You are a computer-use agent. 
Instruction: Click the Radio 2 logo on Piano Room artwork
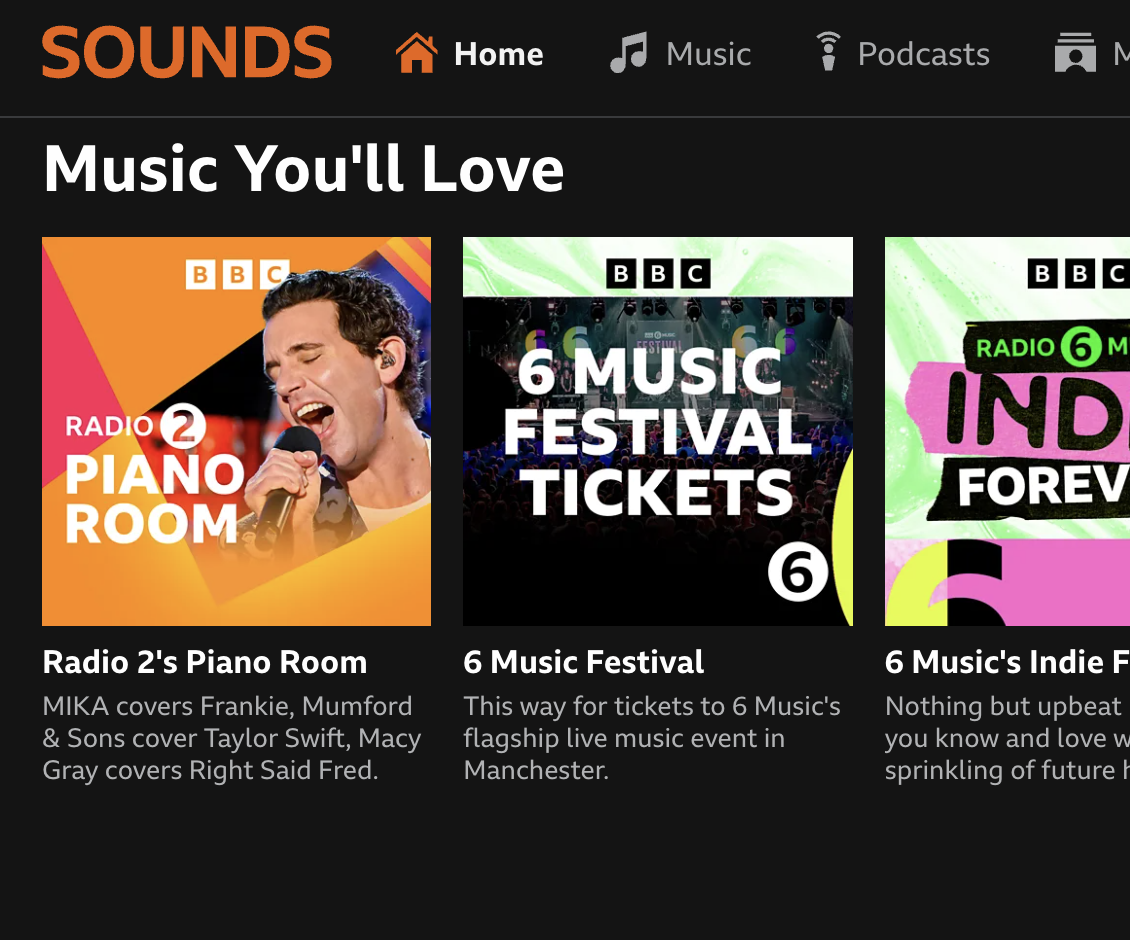pyautogui.click(x=135, y=428)
